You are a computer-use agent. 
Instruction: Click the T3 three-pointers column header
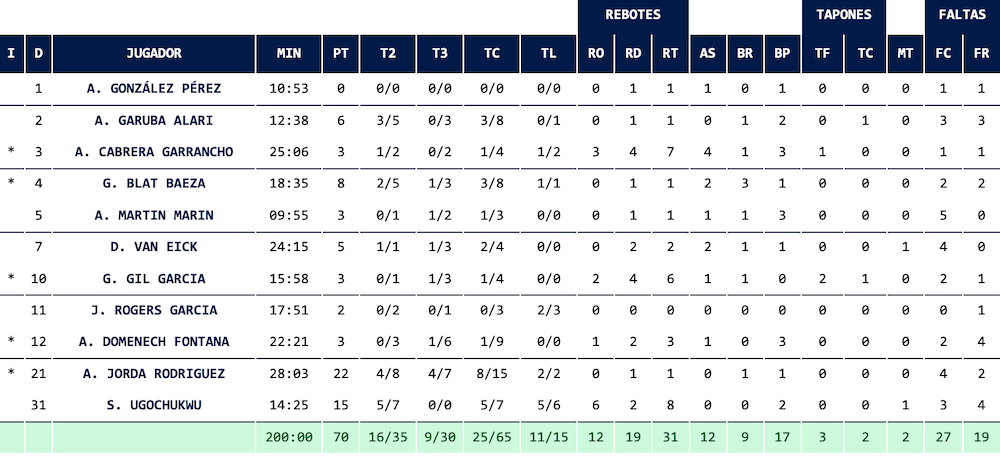pyautogui.click(x=439, y=54)
